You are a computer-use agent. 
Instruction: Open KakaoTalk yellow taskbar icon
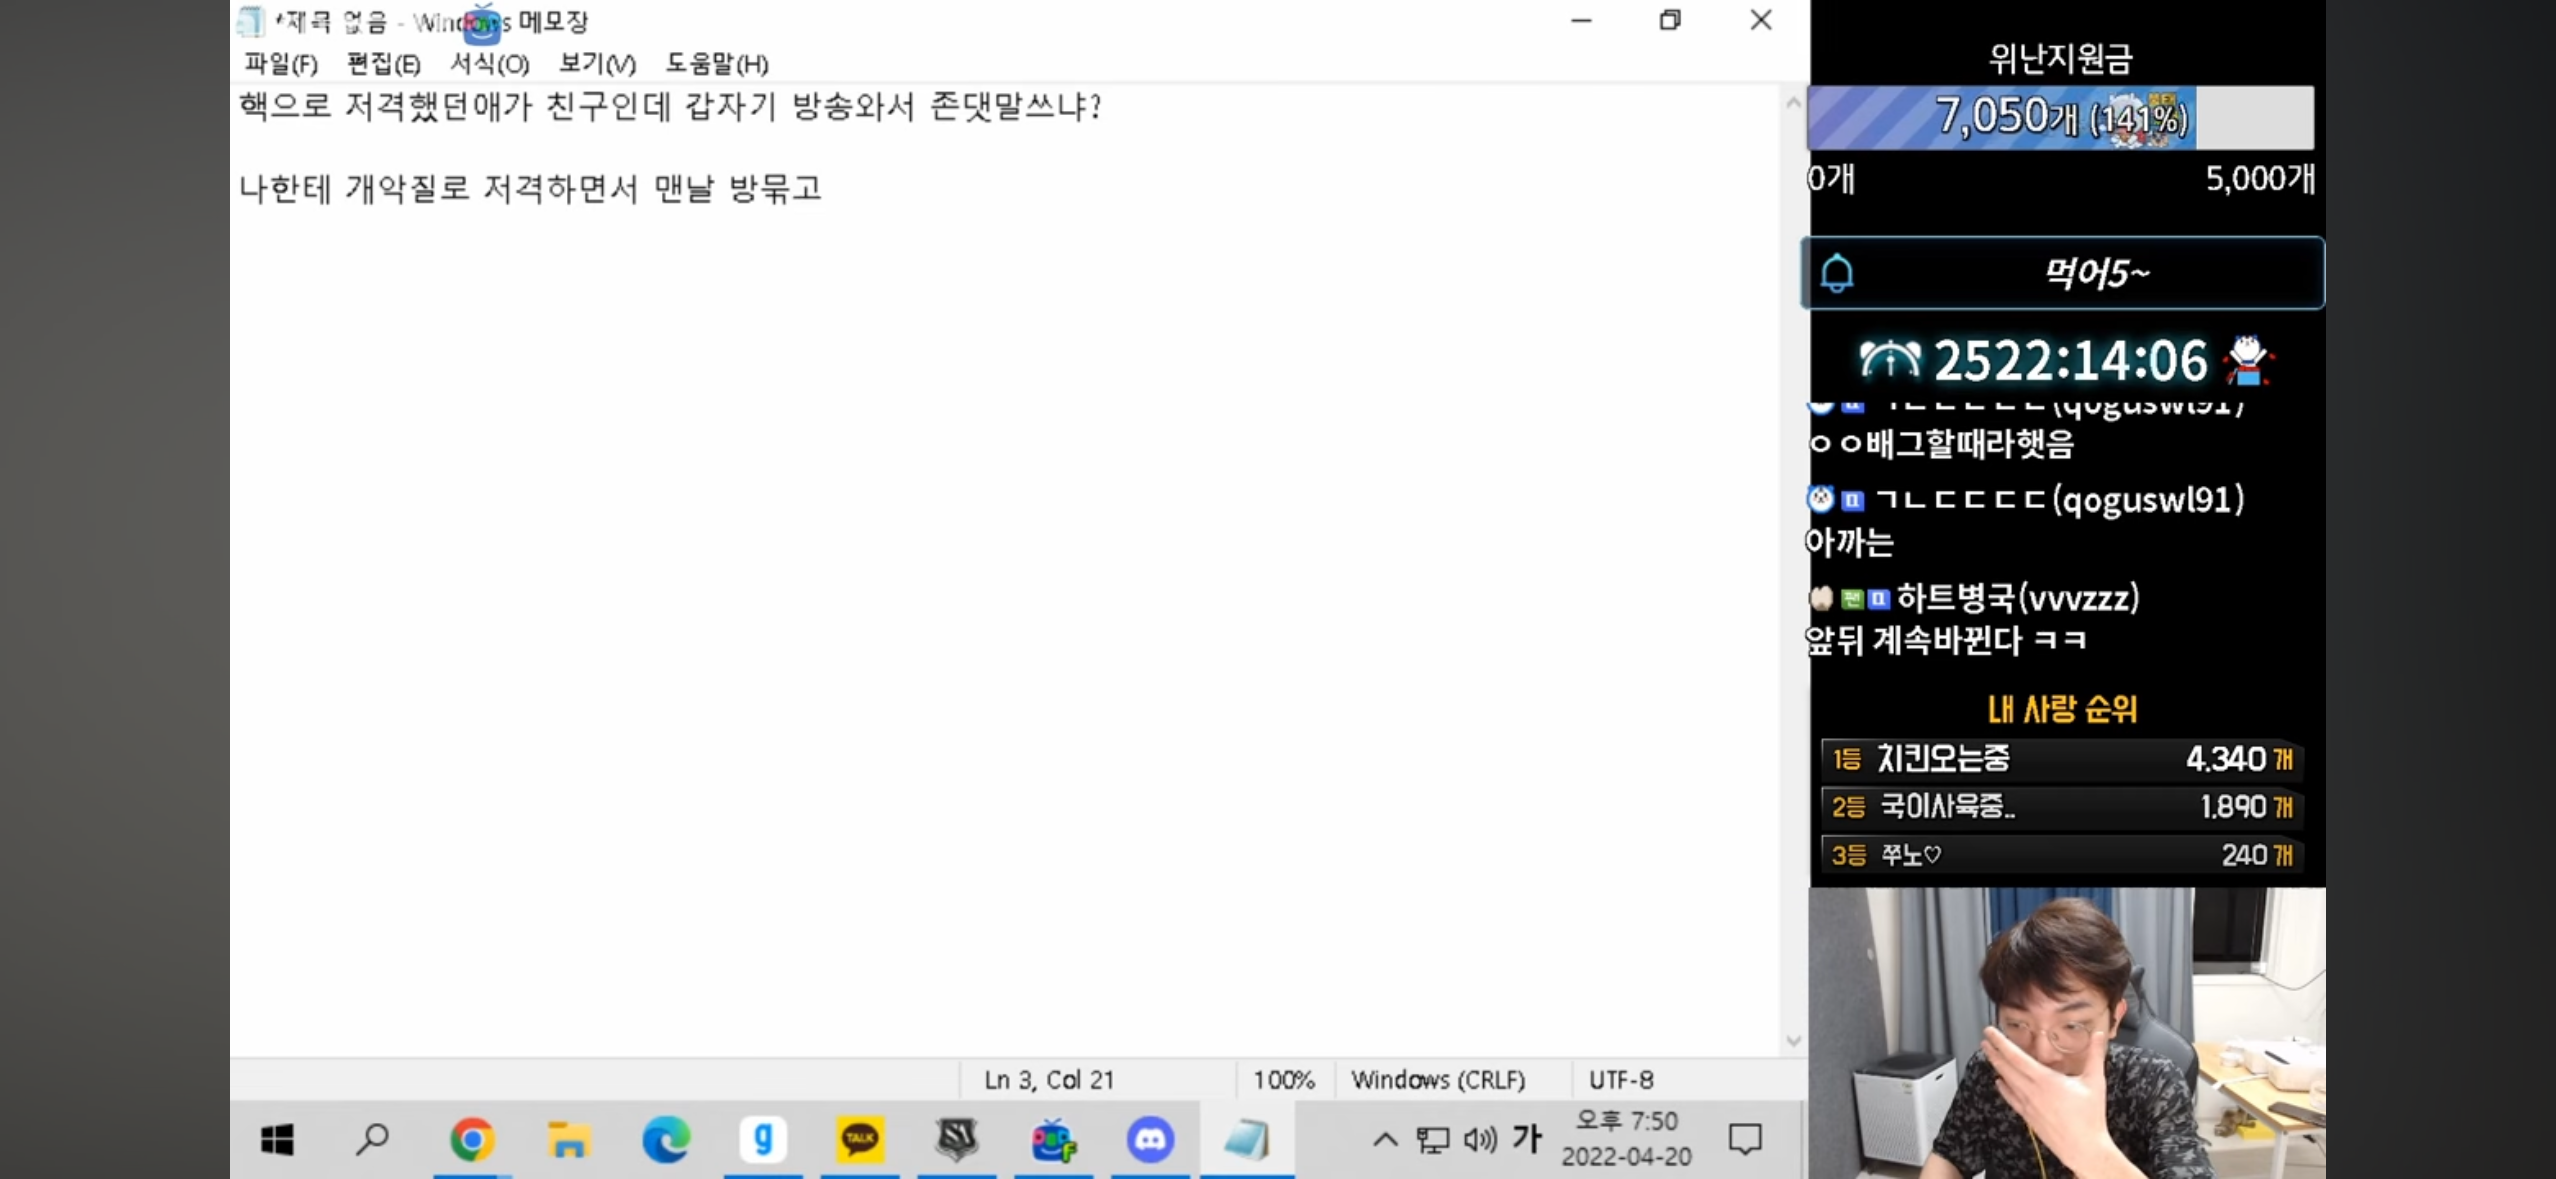click(860, 1139)
